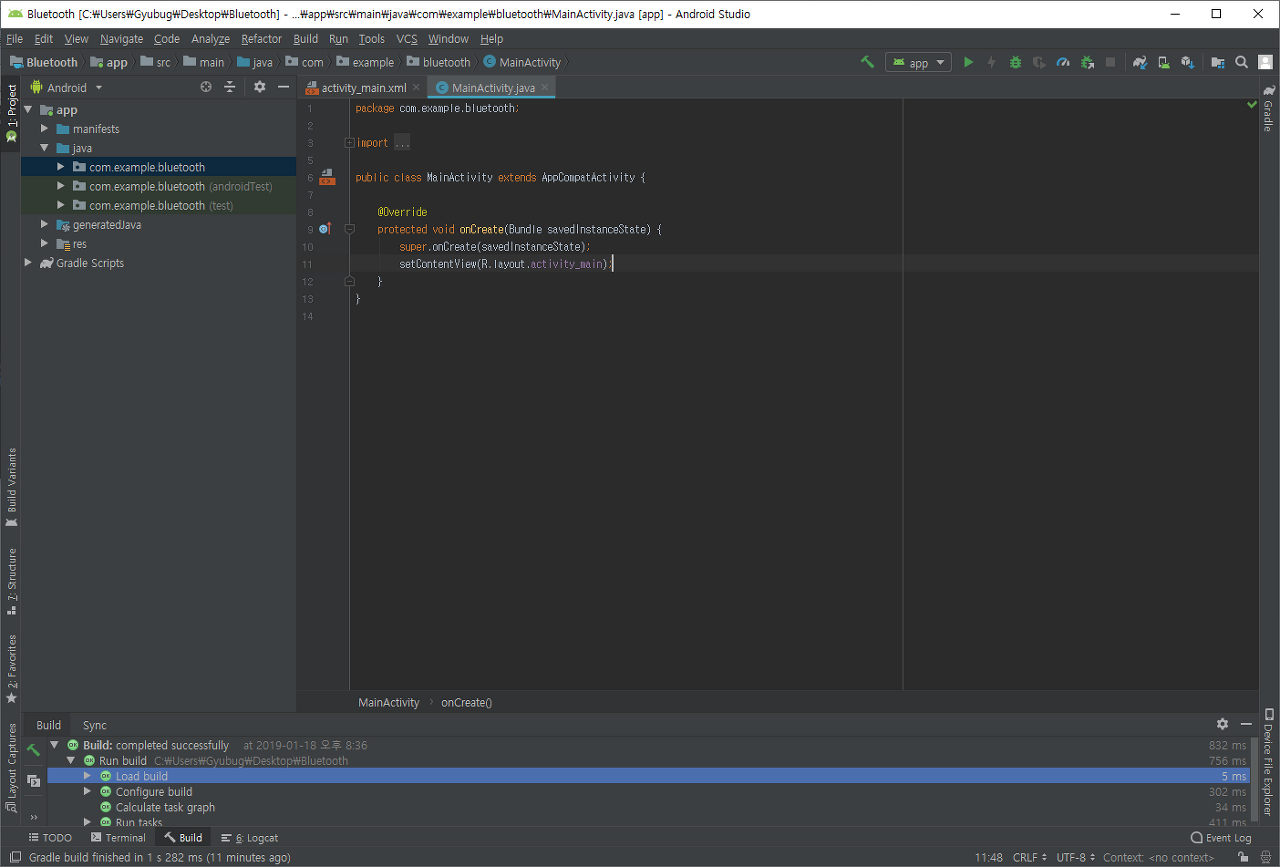This screenshot has width=1280, height=867.
Task: Close the activity_main.xml tab
Action: click(417, 88)
